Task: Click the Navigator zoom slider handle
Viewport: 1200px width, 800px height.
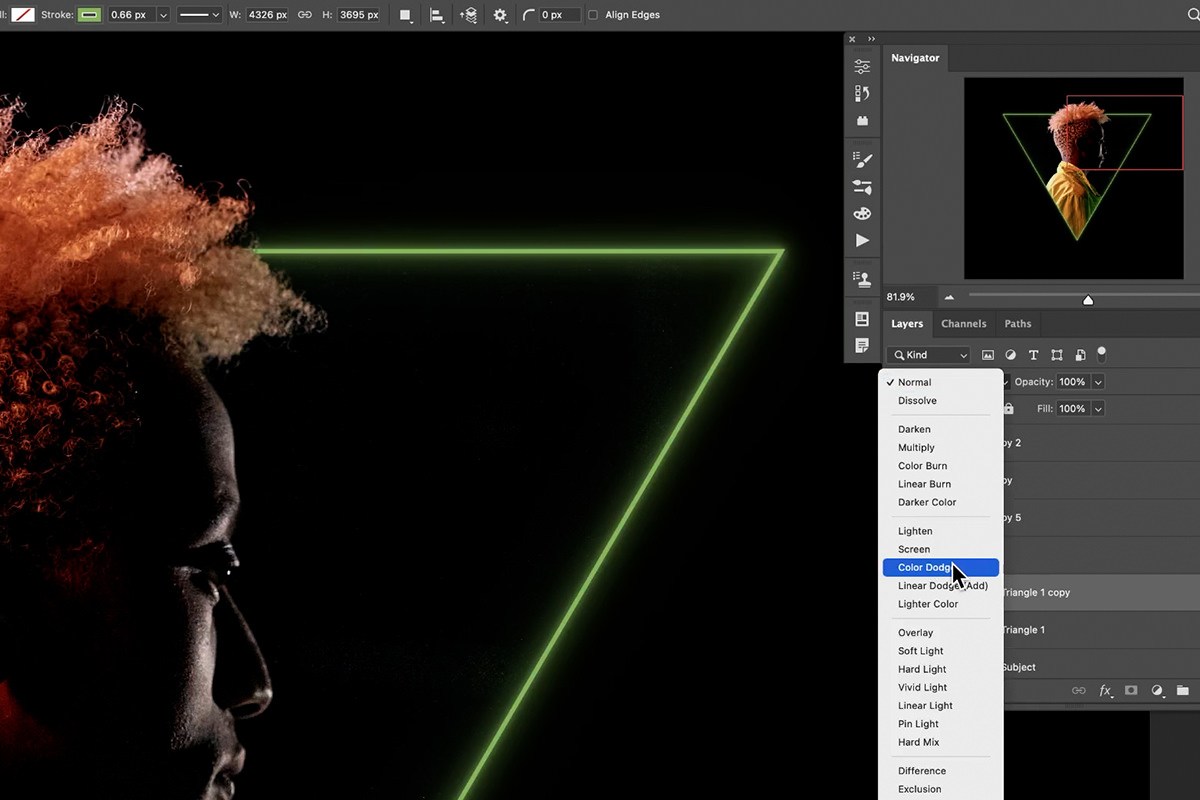Action: point(1088,300)
